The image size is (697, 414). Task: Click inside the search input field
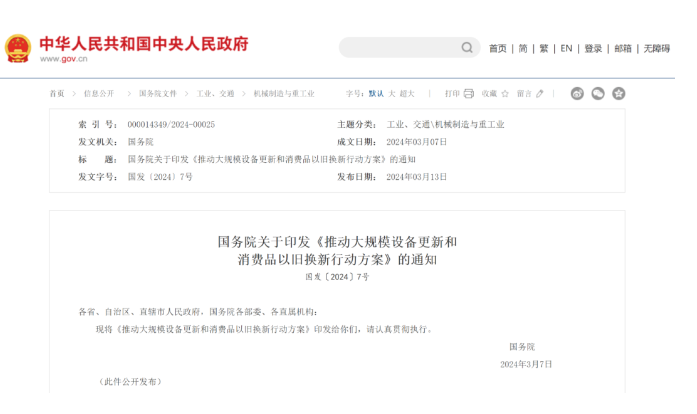pos(400,48)
